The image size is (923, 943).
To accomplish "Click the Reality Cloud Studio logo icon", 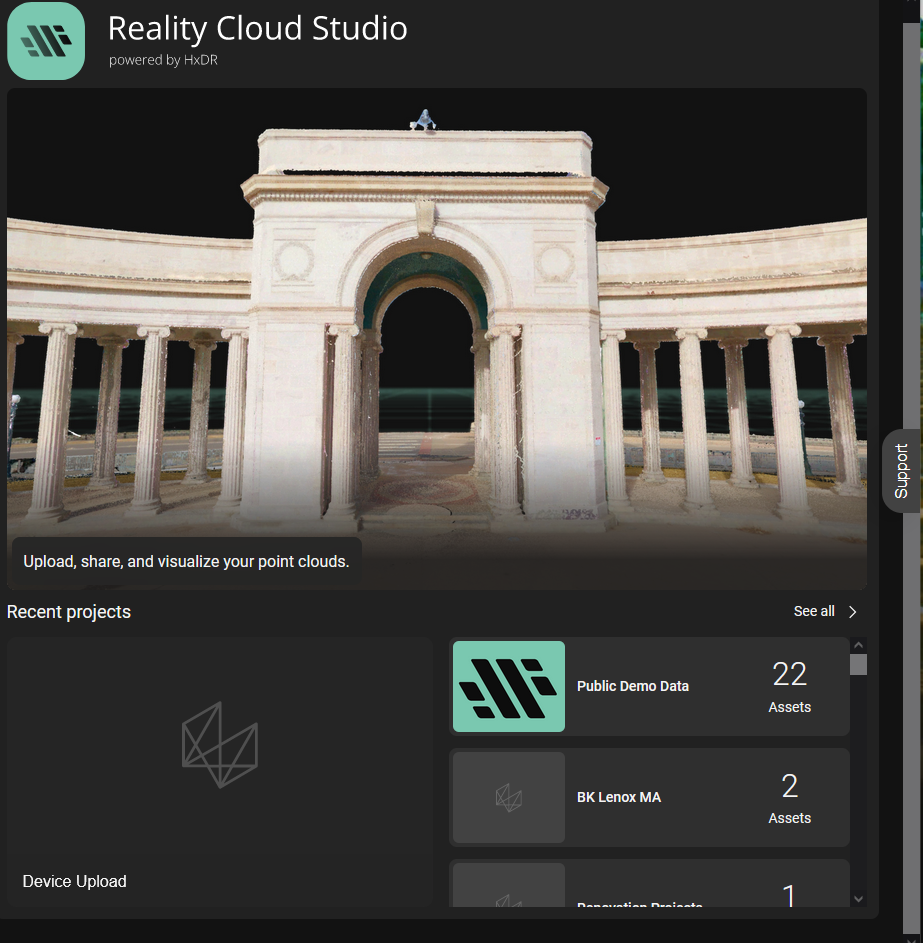I will coord(46,41).
